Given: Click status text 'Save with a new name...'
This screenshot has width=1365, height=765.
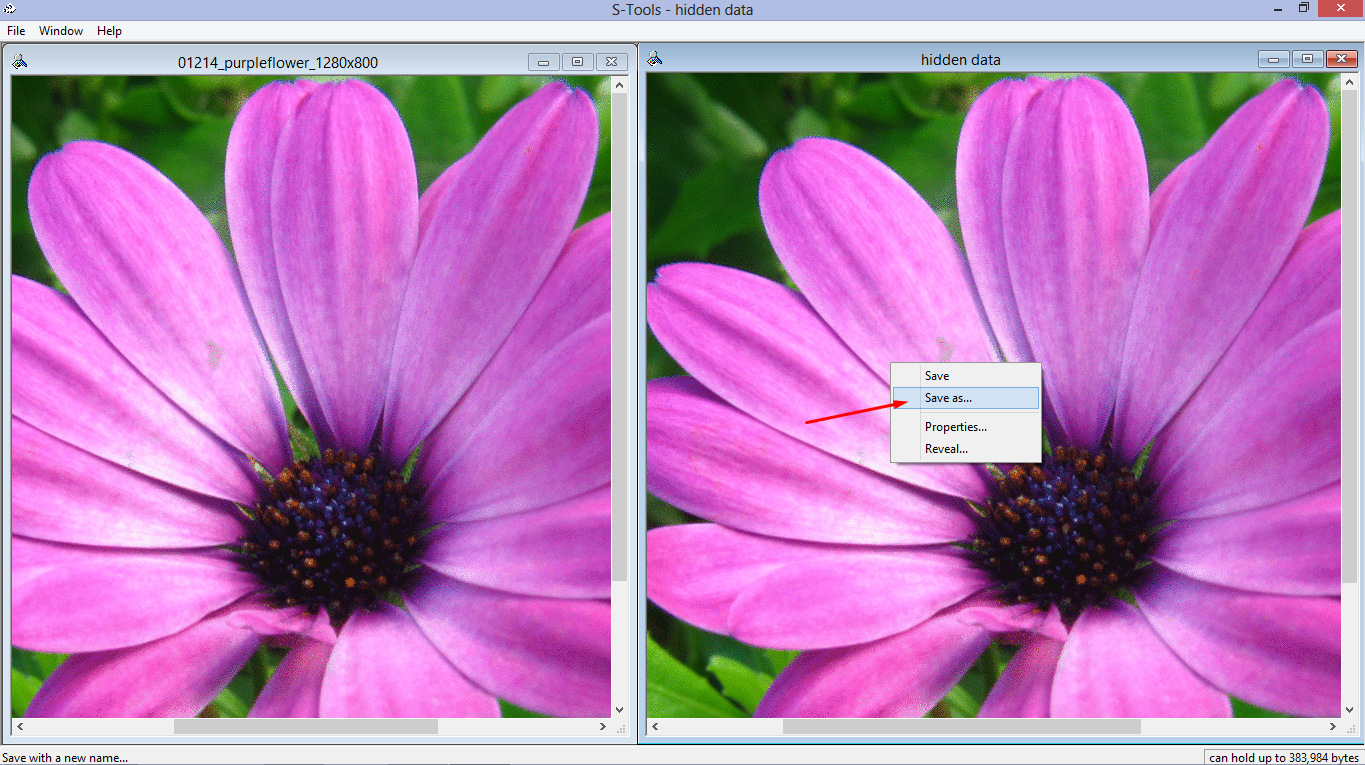Looking at the screenshot, I should click(x=65, y=758).
